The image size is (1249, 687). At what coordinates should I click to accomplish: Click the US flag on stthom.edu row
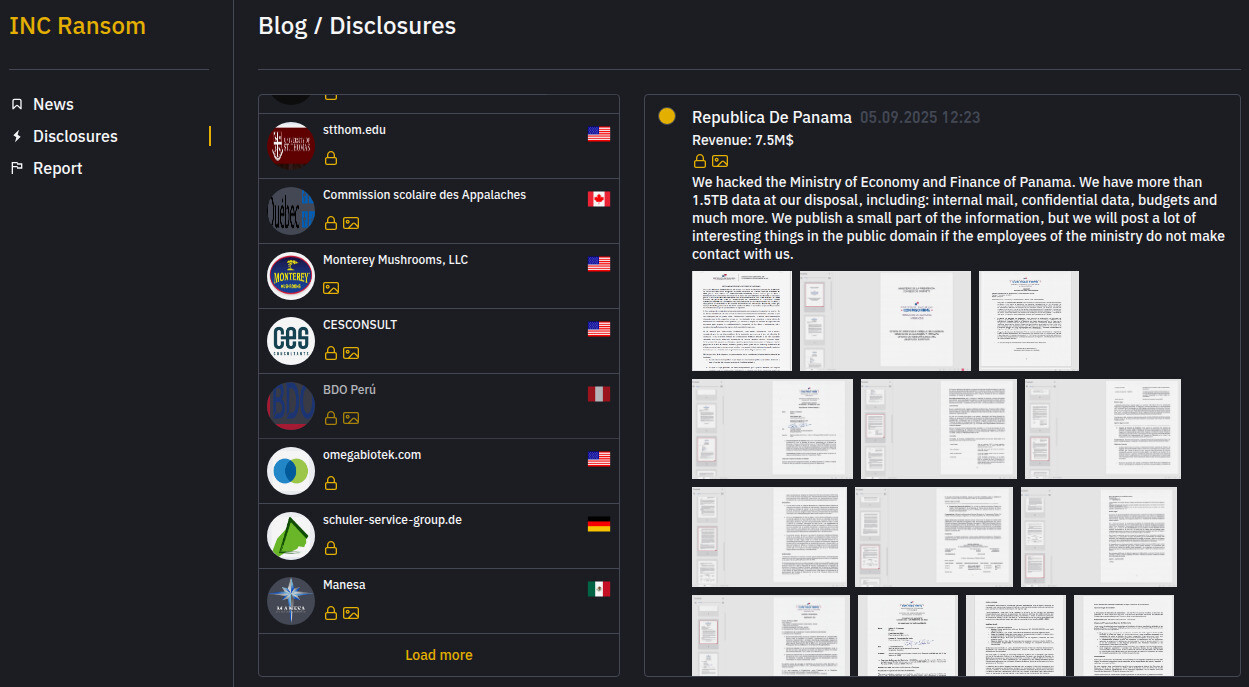pos(599,134)
